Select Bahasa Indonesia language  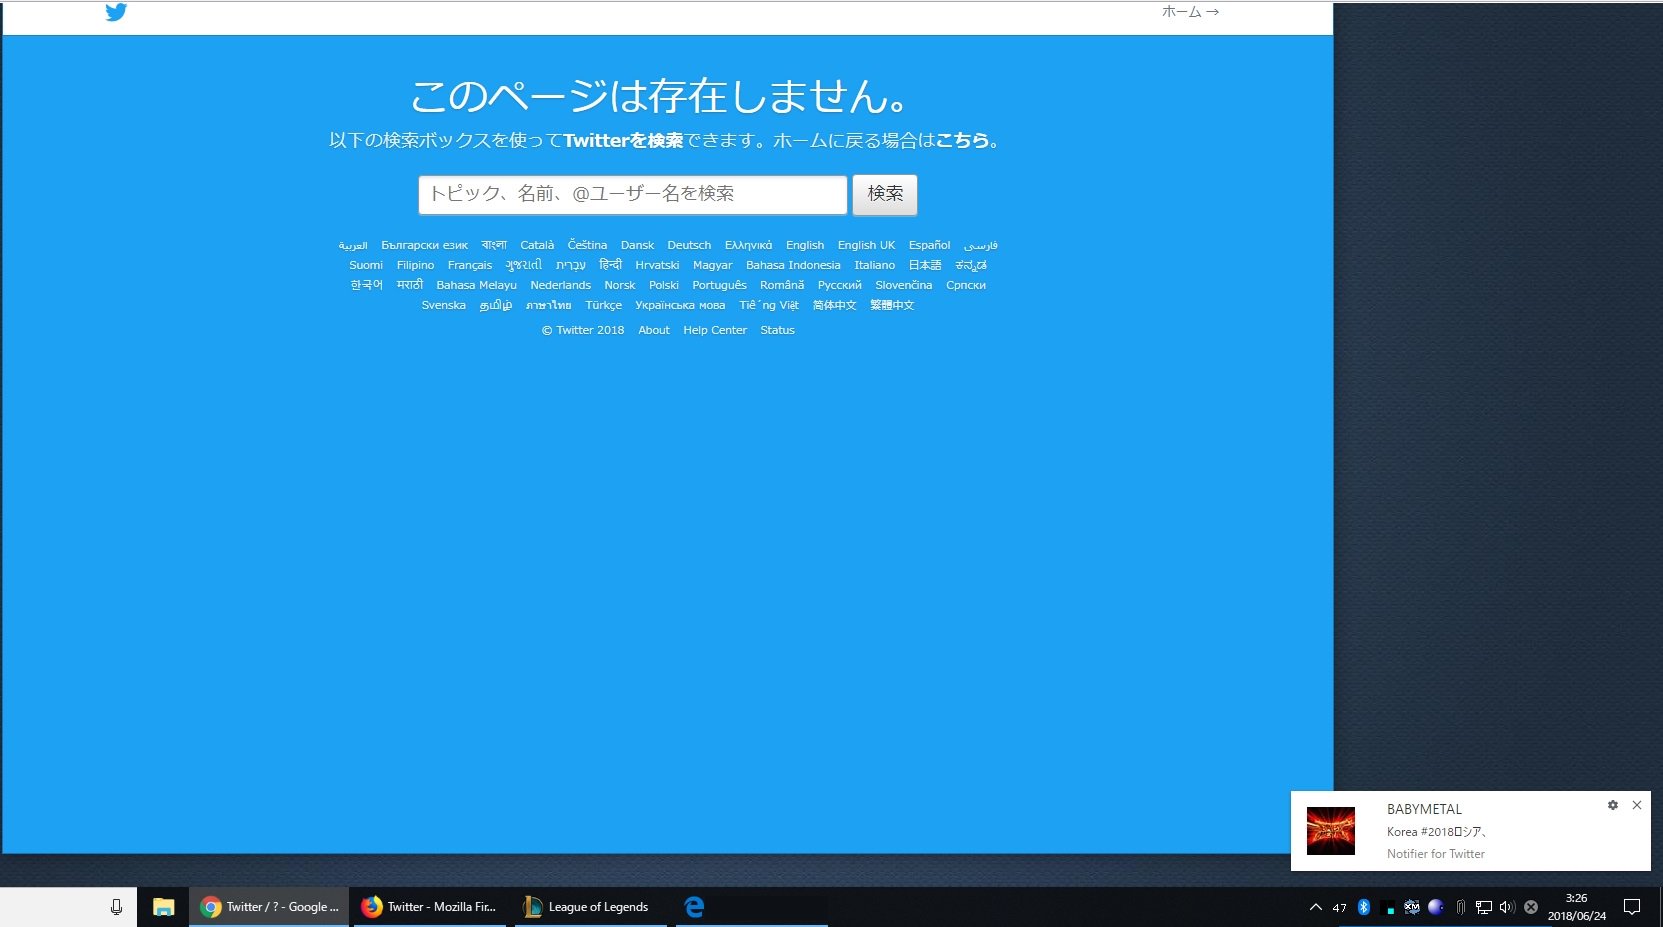click(793, 265)
